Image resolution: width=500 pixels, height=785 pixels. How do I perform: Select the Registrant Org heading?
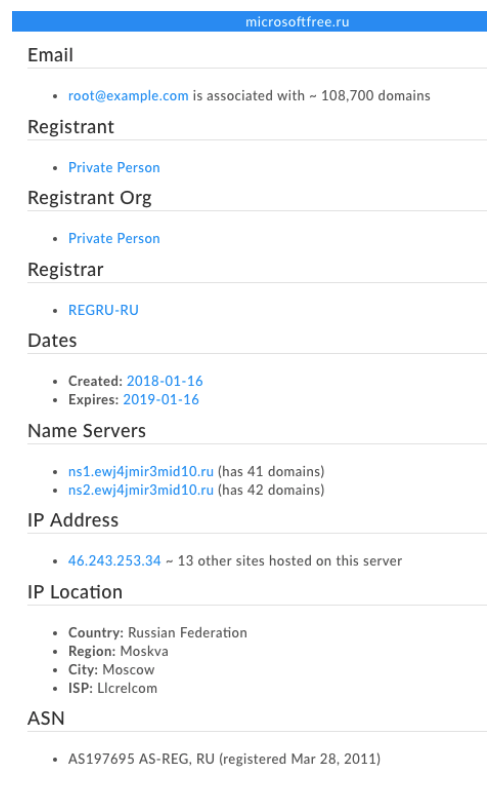pyautogui.click(x=90, y=198)
